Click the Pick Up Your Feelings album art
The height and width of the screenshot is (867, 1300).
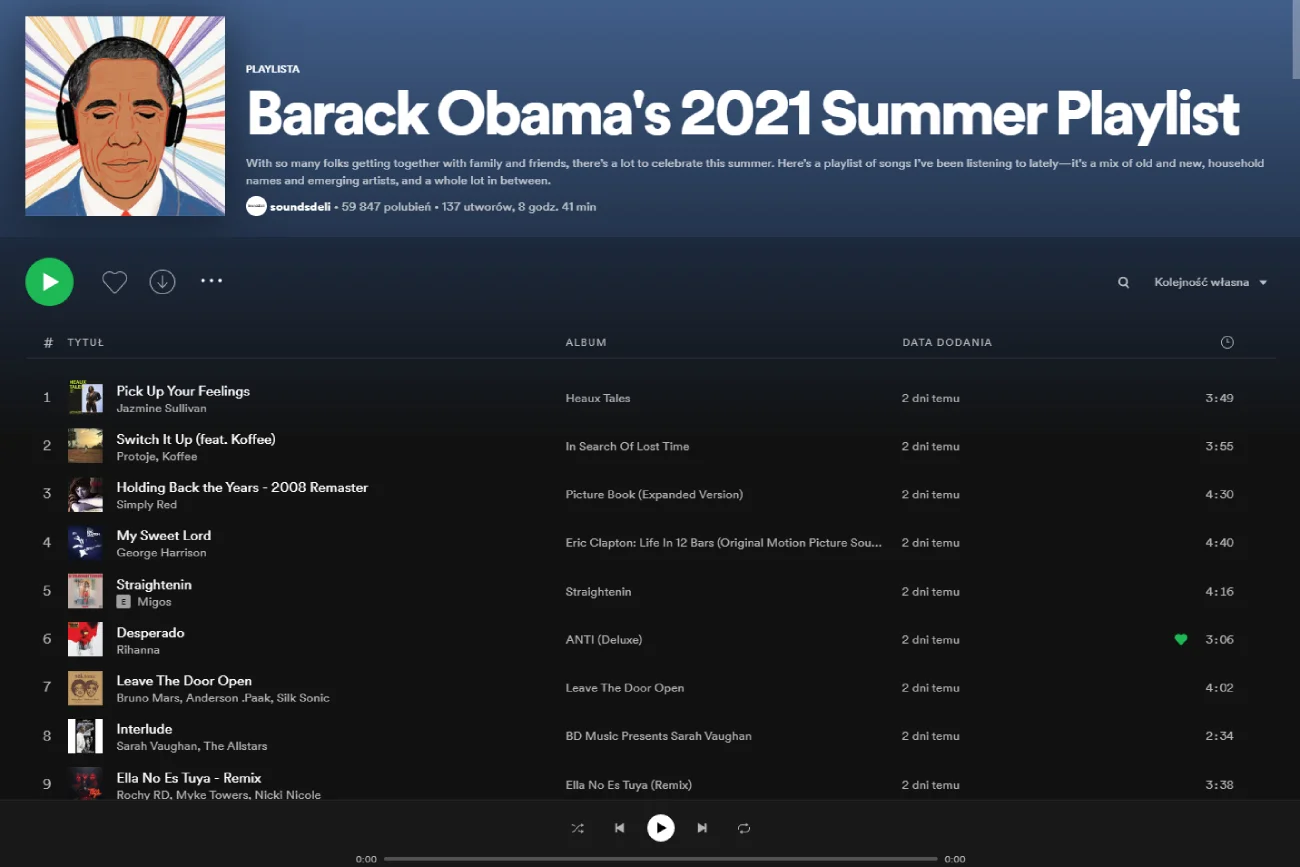tap(85, 397)
